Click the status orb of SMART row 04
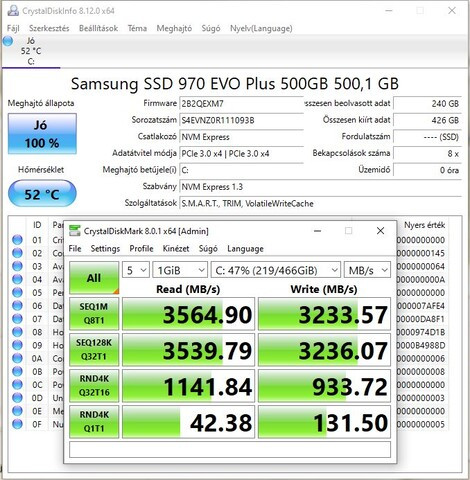Viewport: 470px width, 480px height. click(x=17, y=279)
